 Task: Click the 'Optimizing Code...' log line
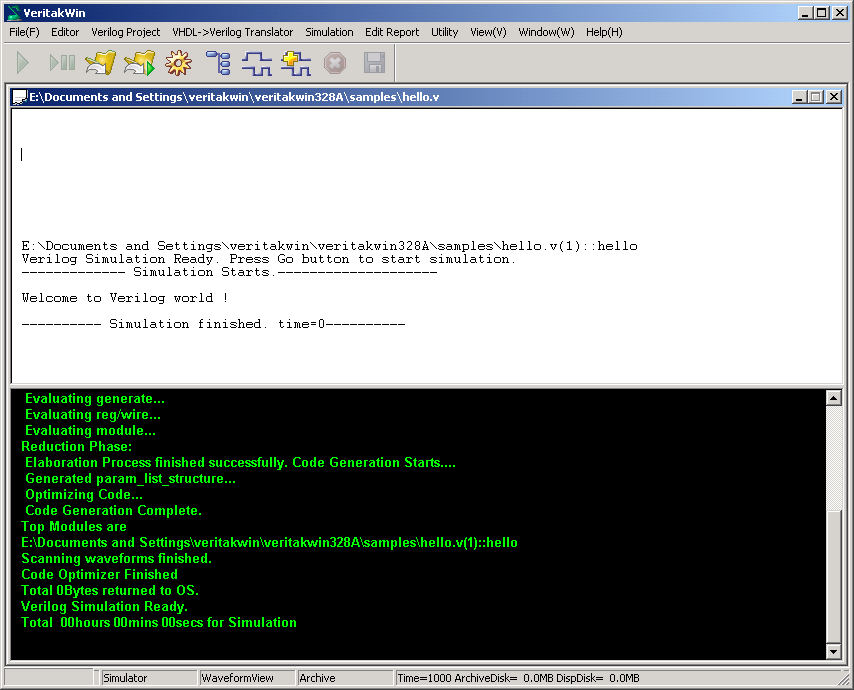[x=84, y=494]
